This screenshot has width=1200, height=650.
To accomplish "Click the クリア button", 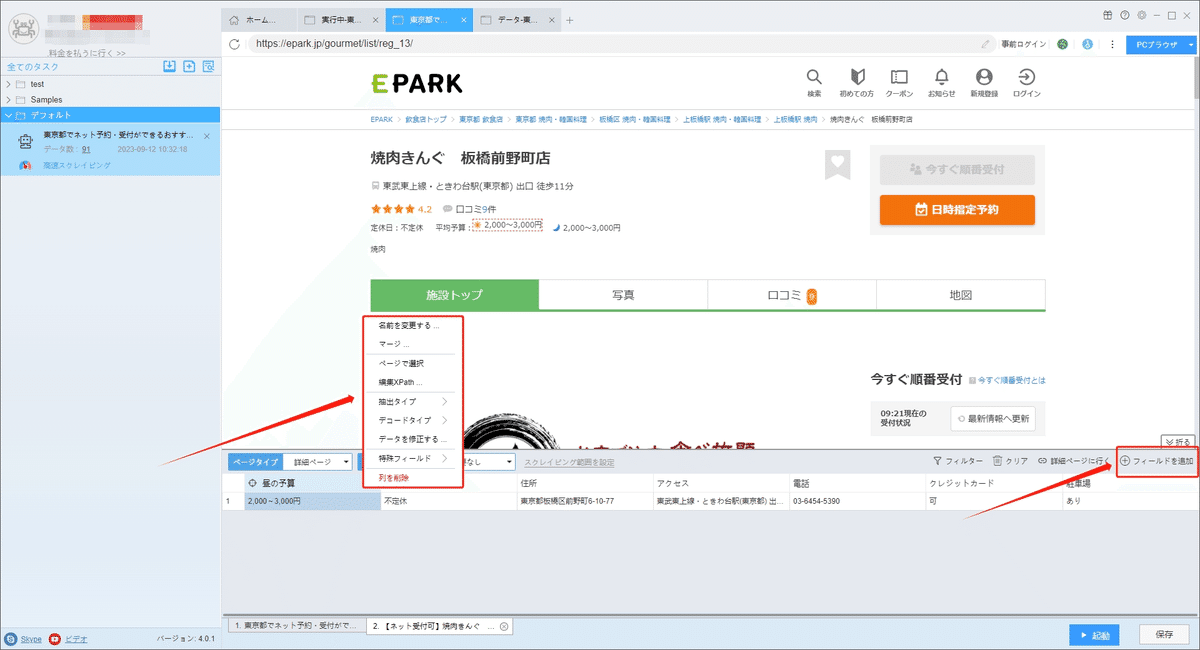I will [1010, 461].
